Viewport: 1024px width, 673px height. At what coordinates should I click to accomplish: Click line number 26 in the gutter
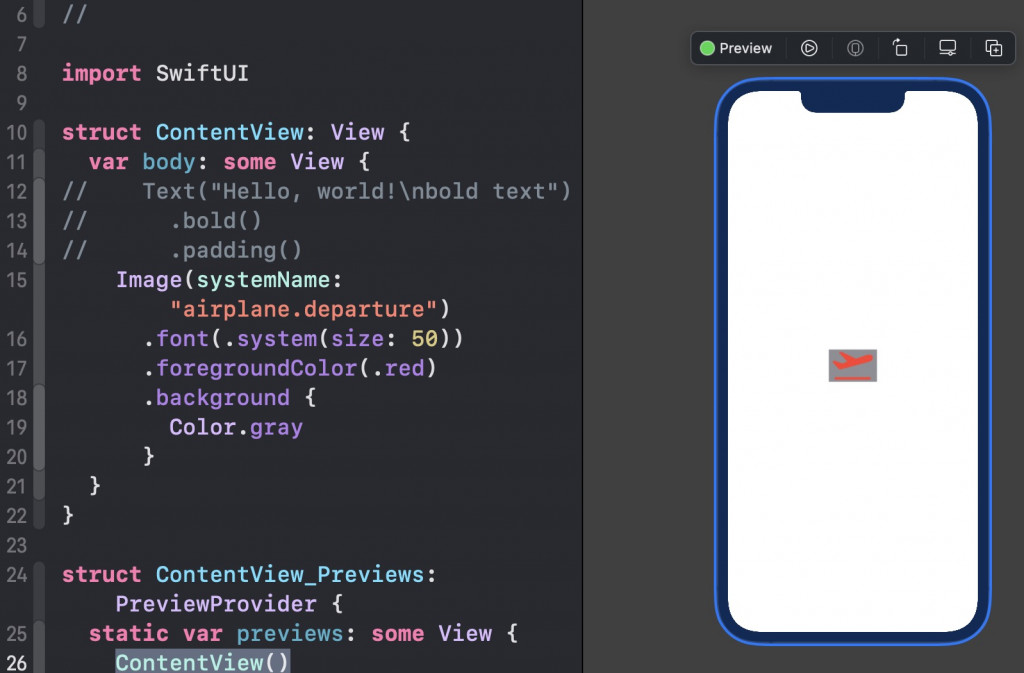point(16,663)
